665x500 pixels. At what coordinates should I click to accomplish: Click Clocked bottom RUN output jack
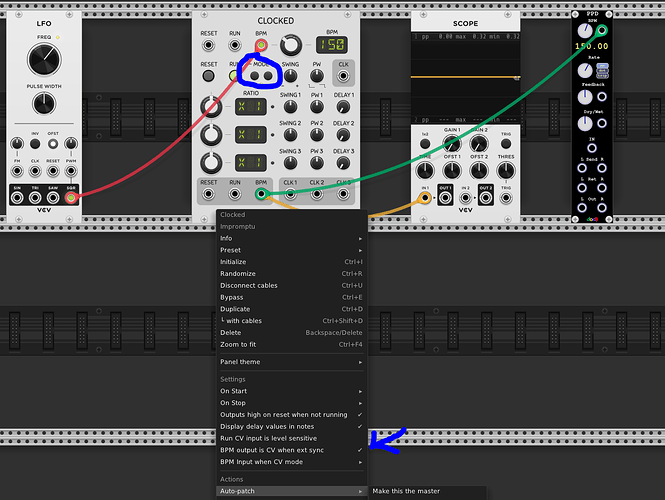tap(235, 194)
